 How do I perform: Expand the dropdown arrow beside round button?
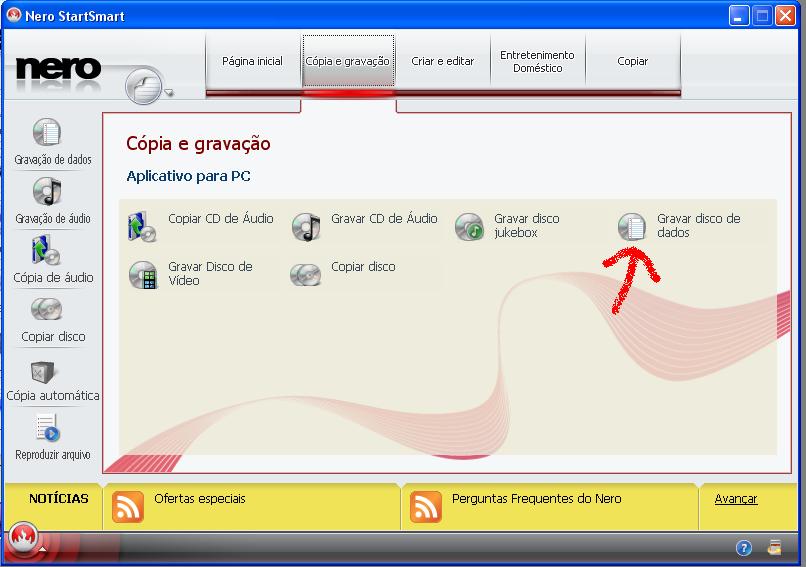[169, 93]
